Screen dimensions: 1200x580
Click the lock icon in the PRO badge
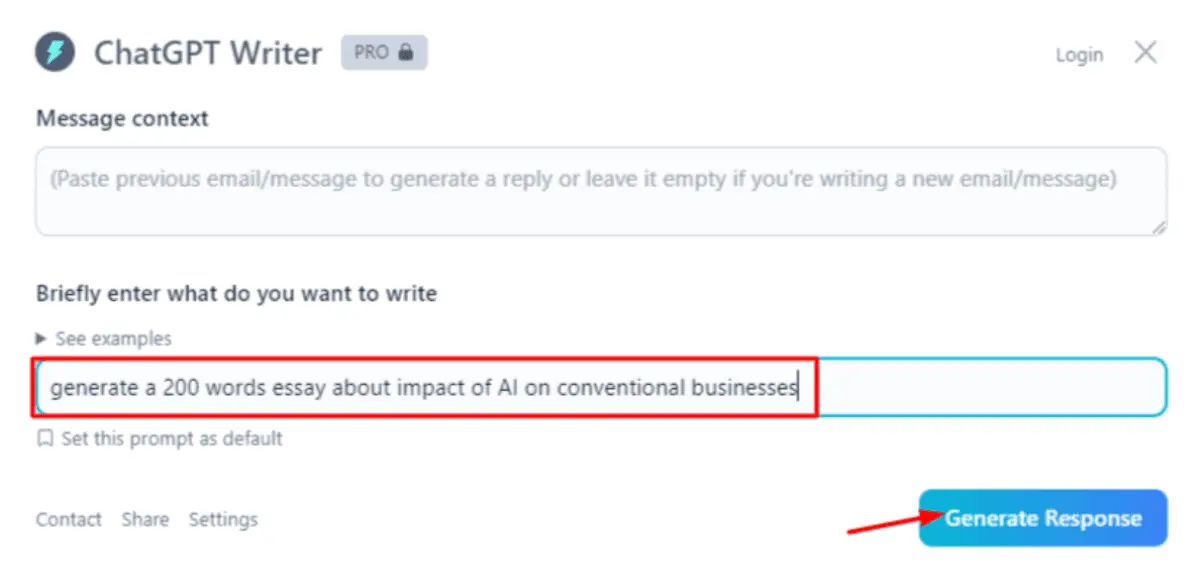pos(406,53)
